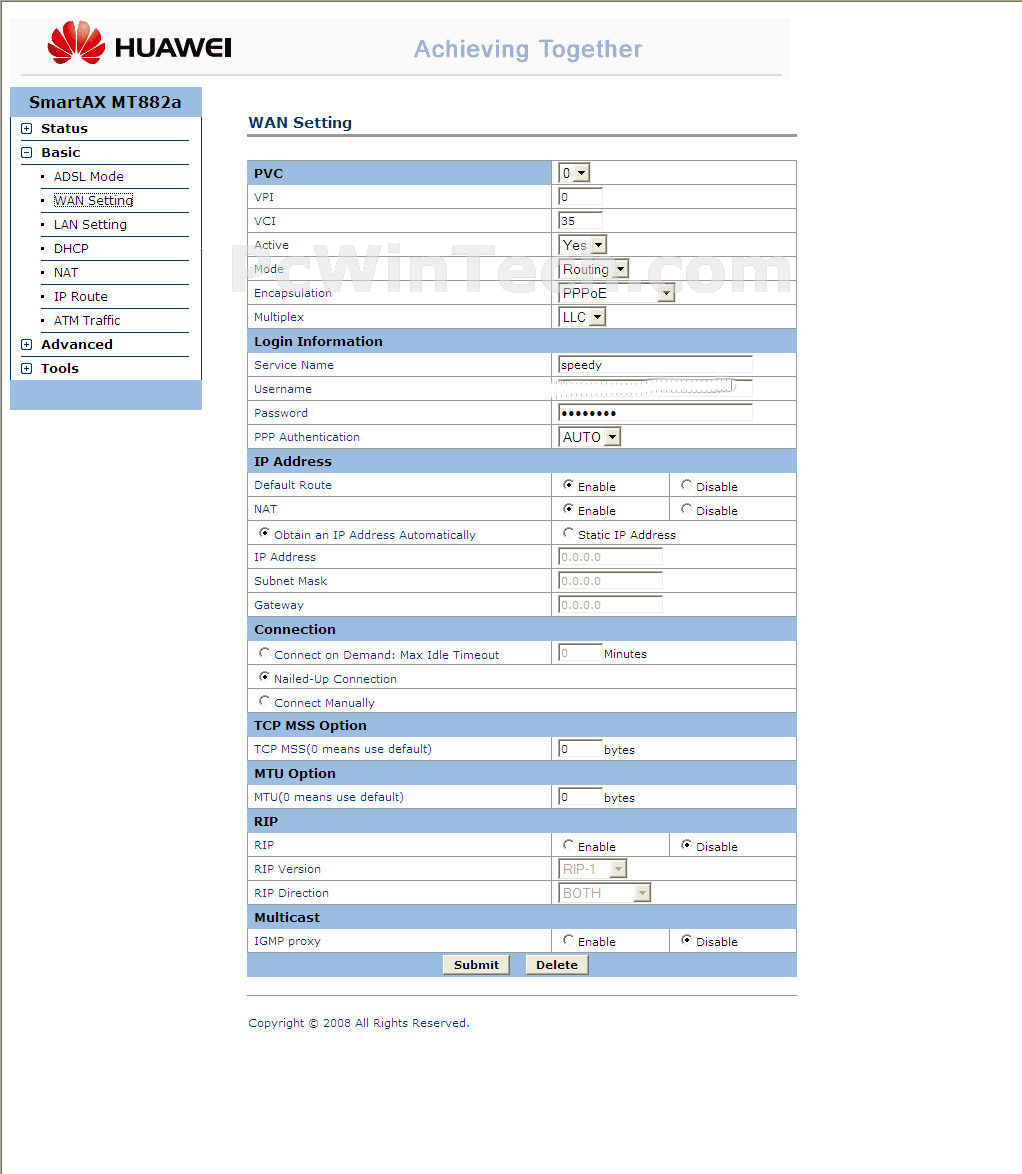Click the WAN Setting page heading
This screenshot has height=1174, width=1022.
point(300,123)
